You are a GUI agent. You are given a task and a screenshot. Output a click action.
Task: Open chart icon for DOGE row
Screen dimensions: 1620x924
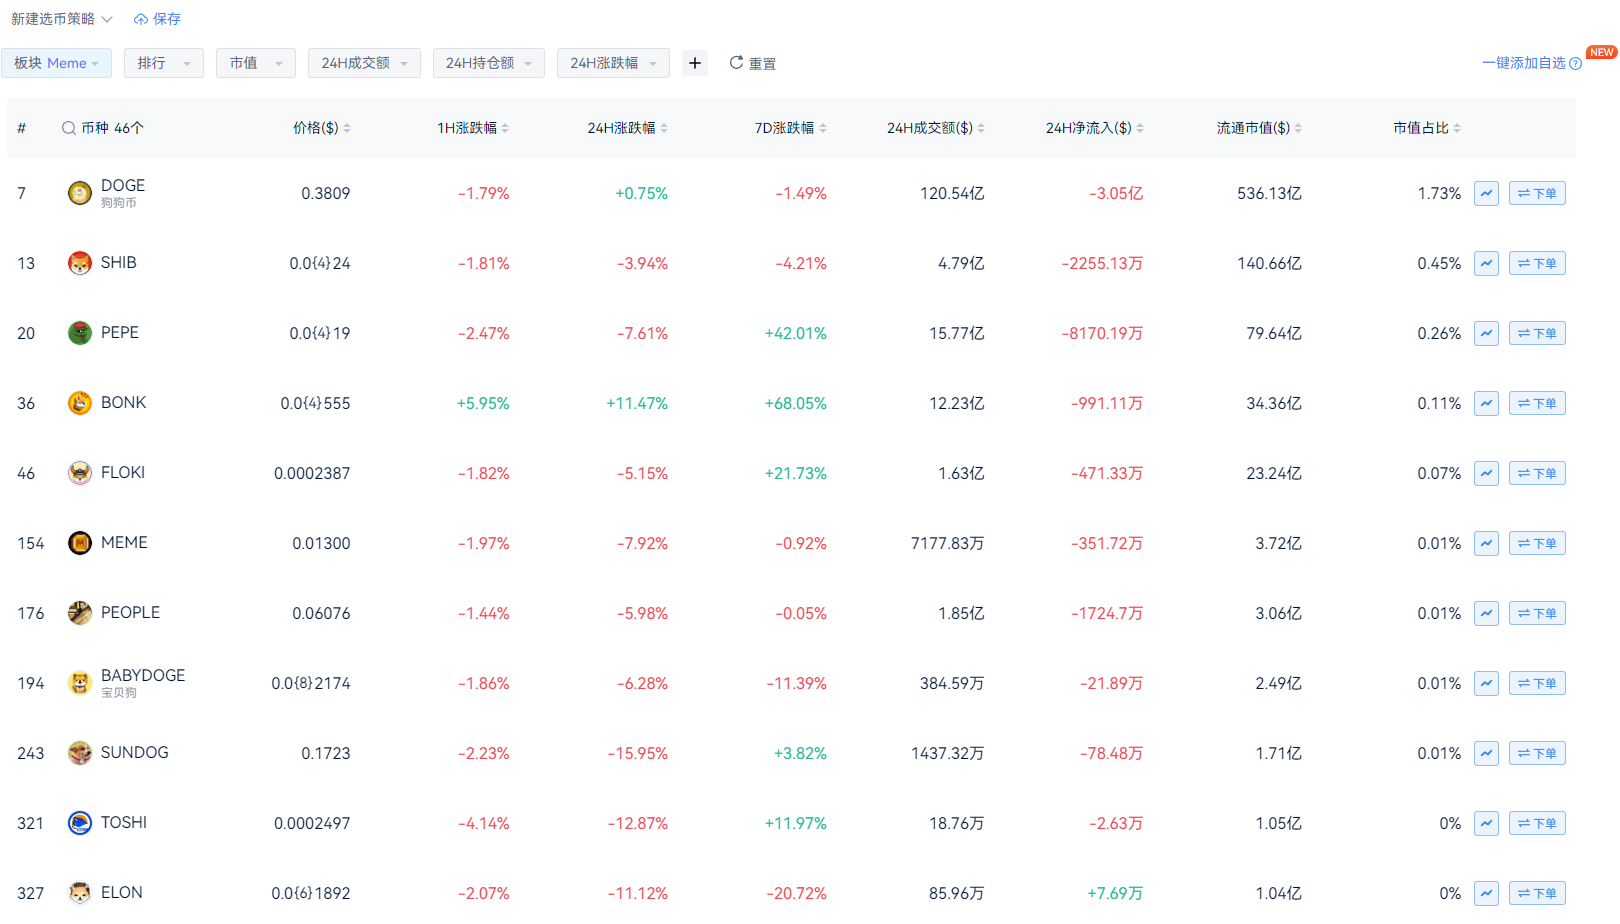click(1486, 193)
